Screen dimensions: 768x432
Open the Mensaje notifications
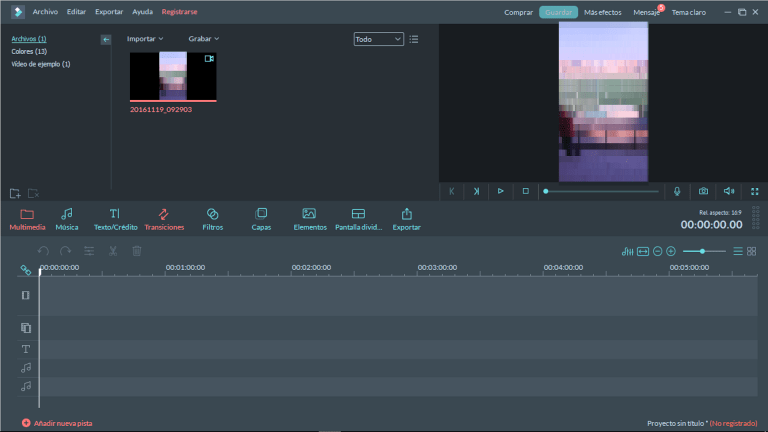(647, 12)
